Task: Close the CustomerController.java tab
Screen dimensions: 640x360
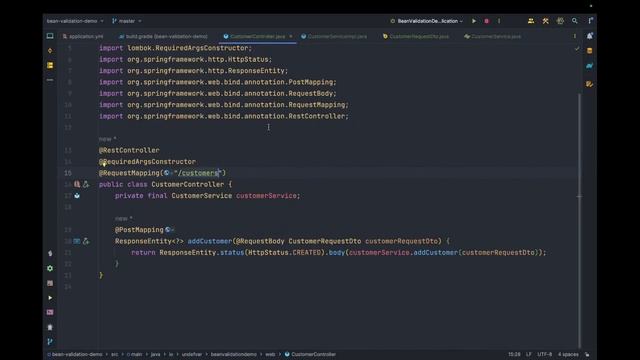Action: pos(291,36)
